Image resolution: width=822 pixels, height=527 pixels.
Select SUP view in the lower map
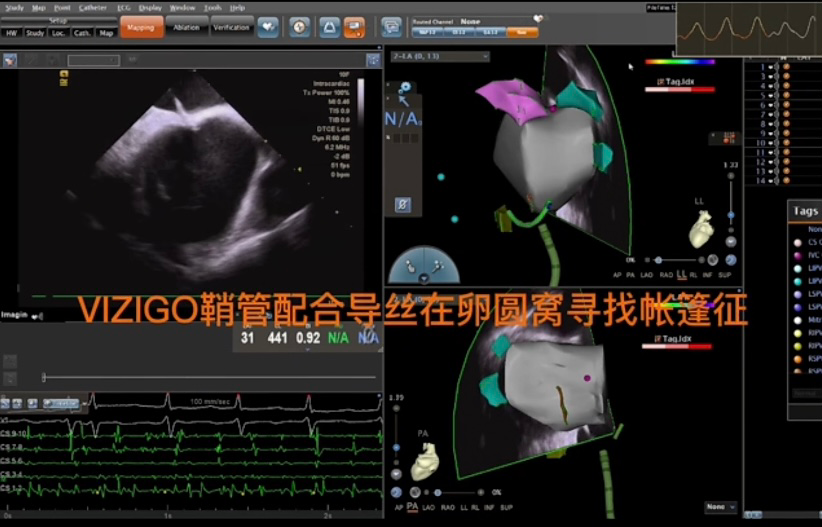(x=506, y=507)
